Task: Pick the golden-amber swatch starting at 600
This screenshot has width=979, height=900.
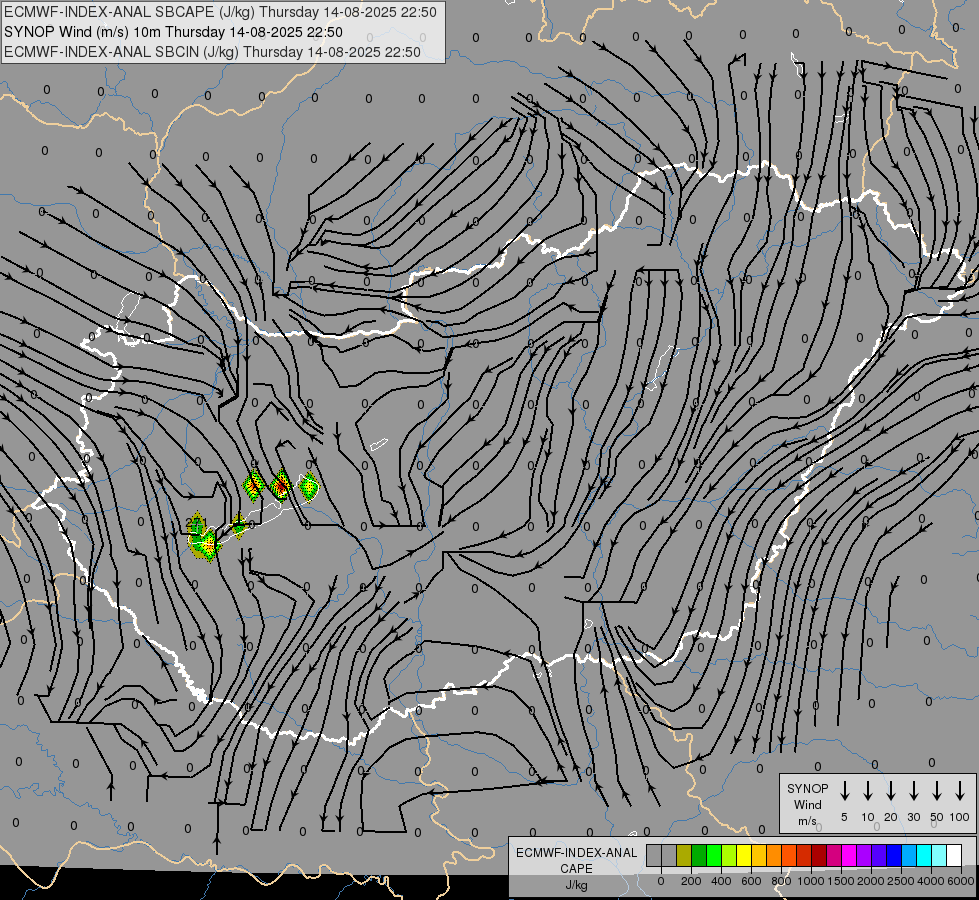Action: click(x=759, y=856)
